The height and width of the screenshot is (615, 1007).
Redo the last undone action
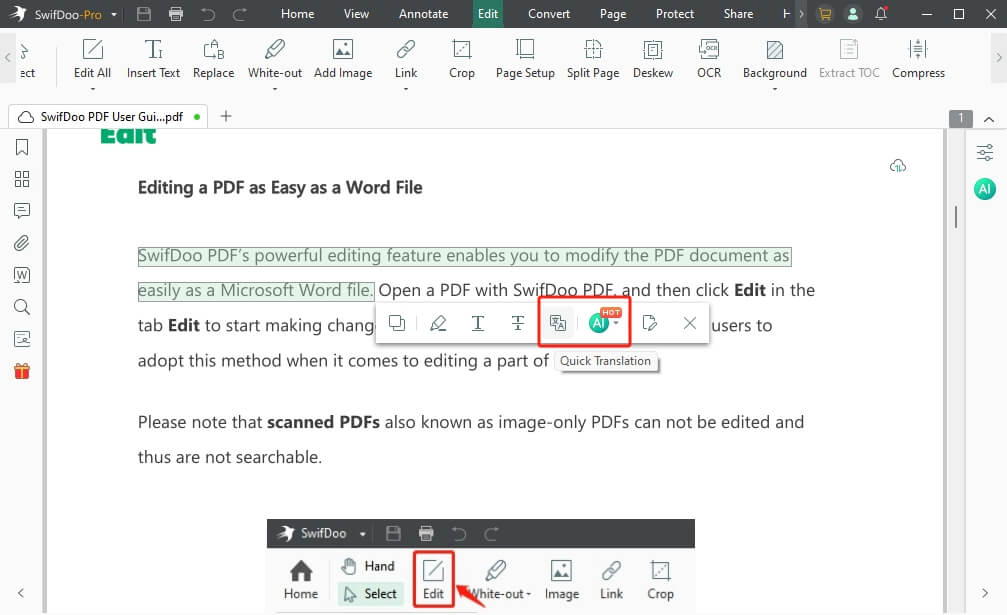click(x=240, y=13)
